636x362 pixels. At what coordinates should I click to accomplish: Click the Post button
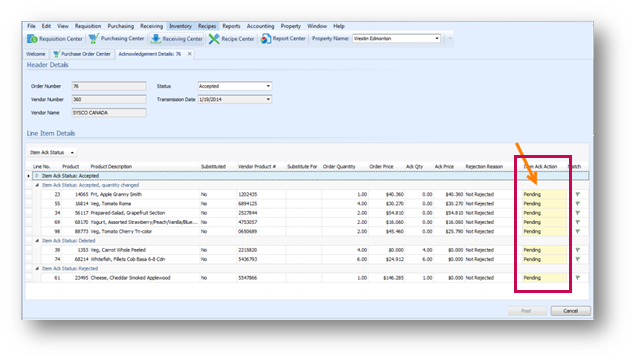pos(526,311)
